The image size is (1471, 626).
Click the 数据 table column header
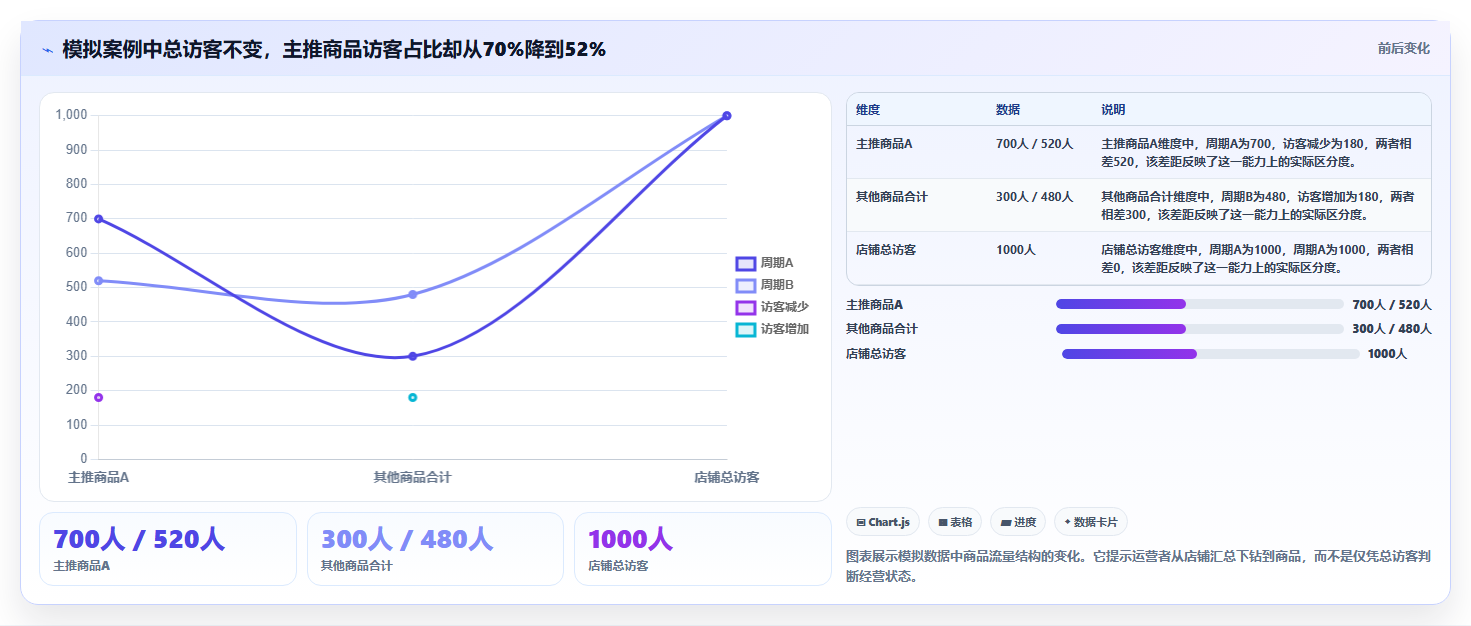(x=1008, y=110)
